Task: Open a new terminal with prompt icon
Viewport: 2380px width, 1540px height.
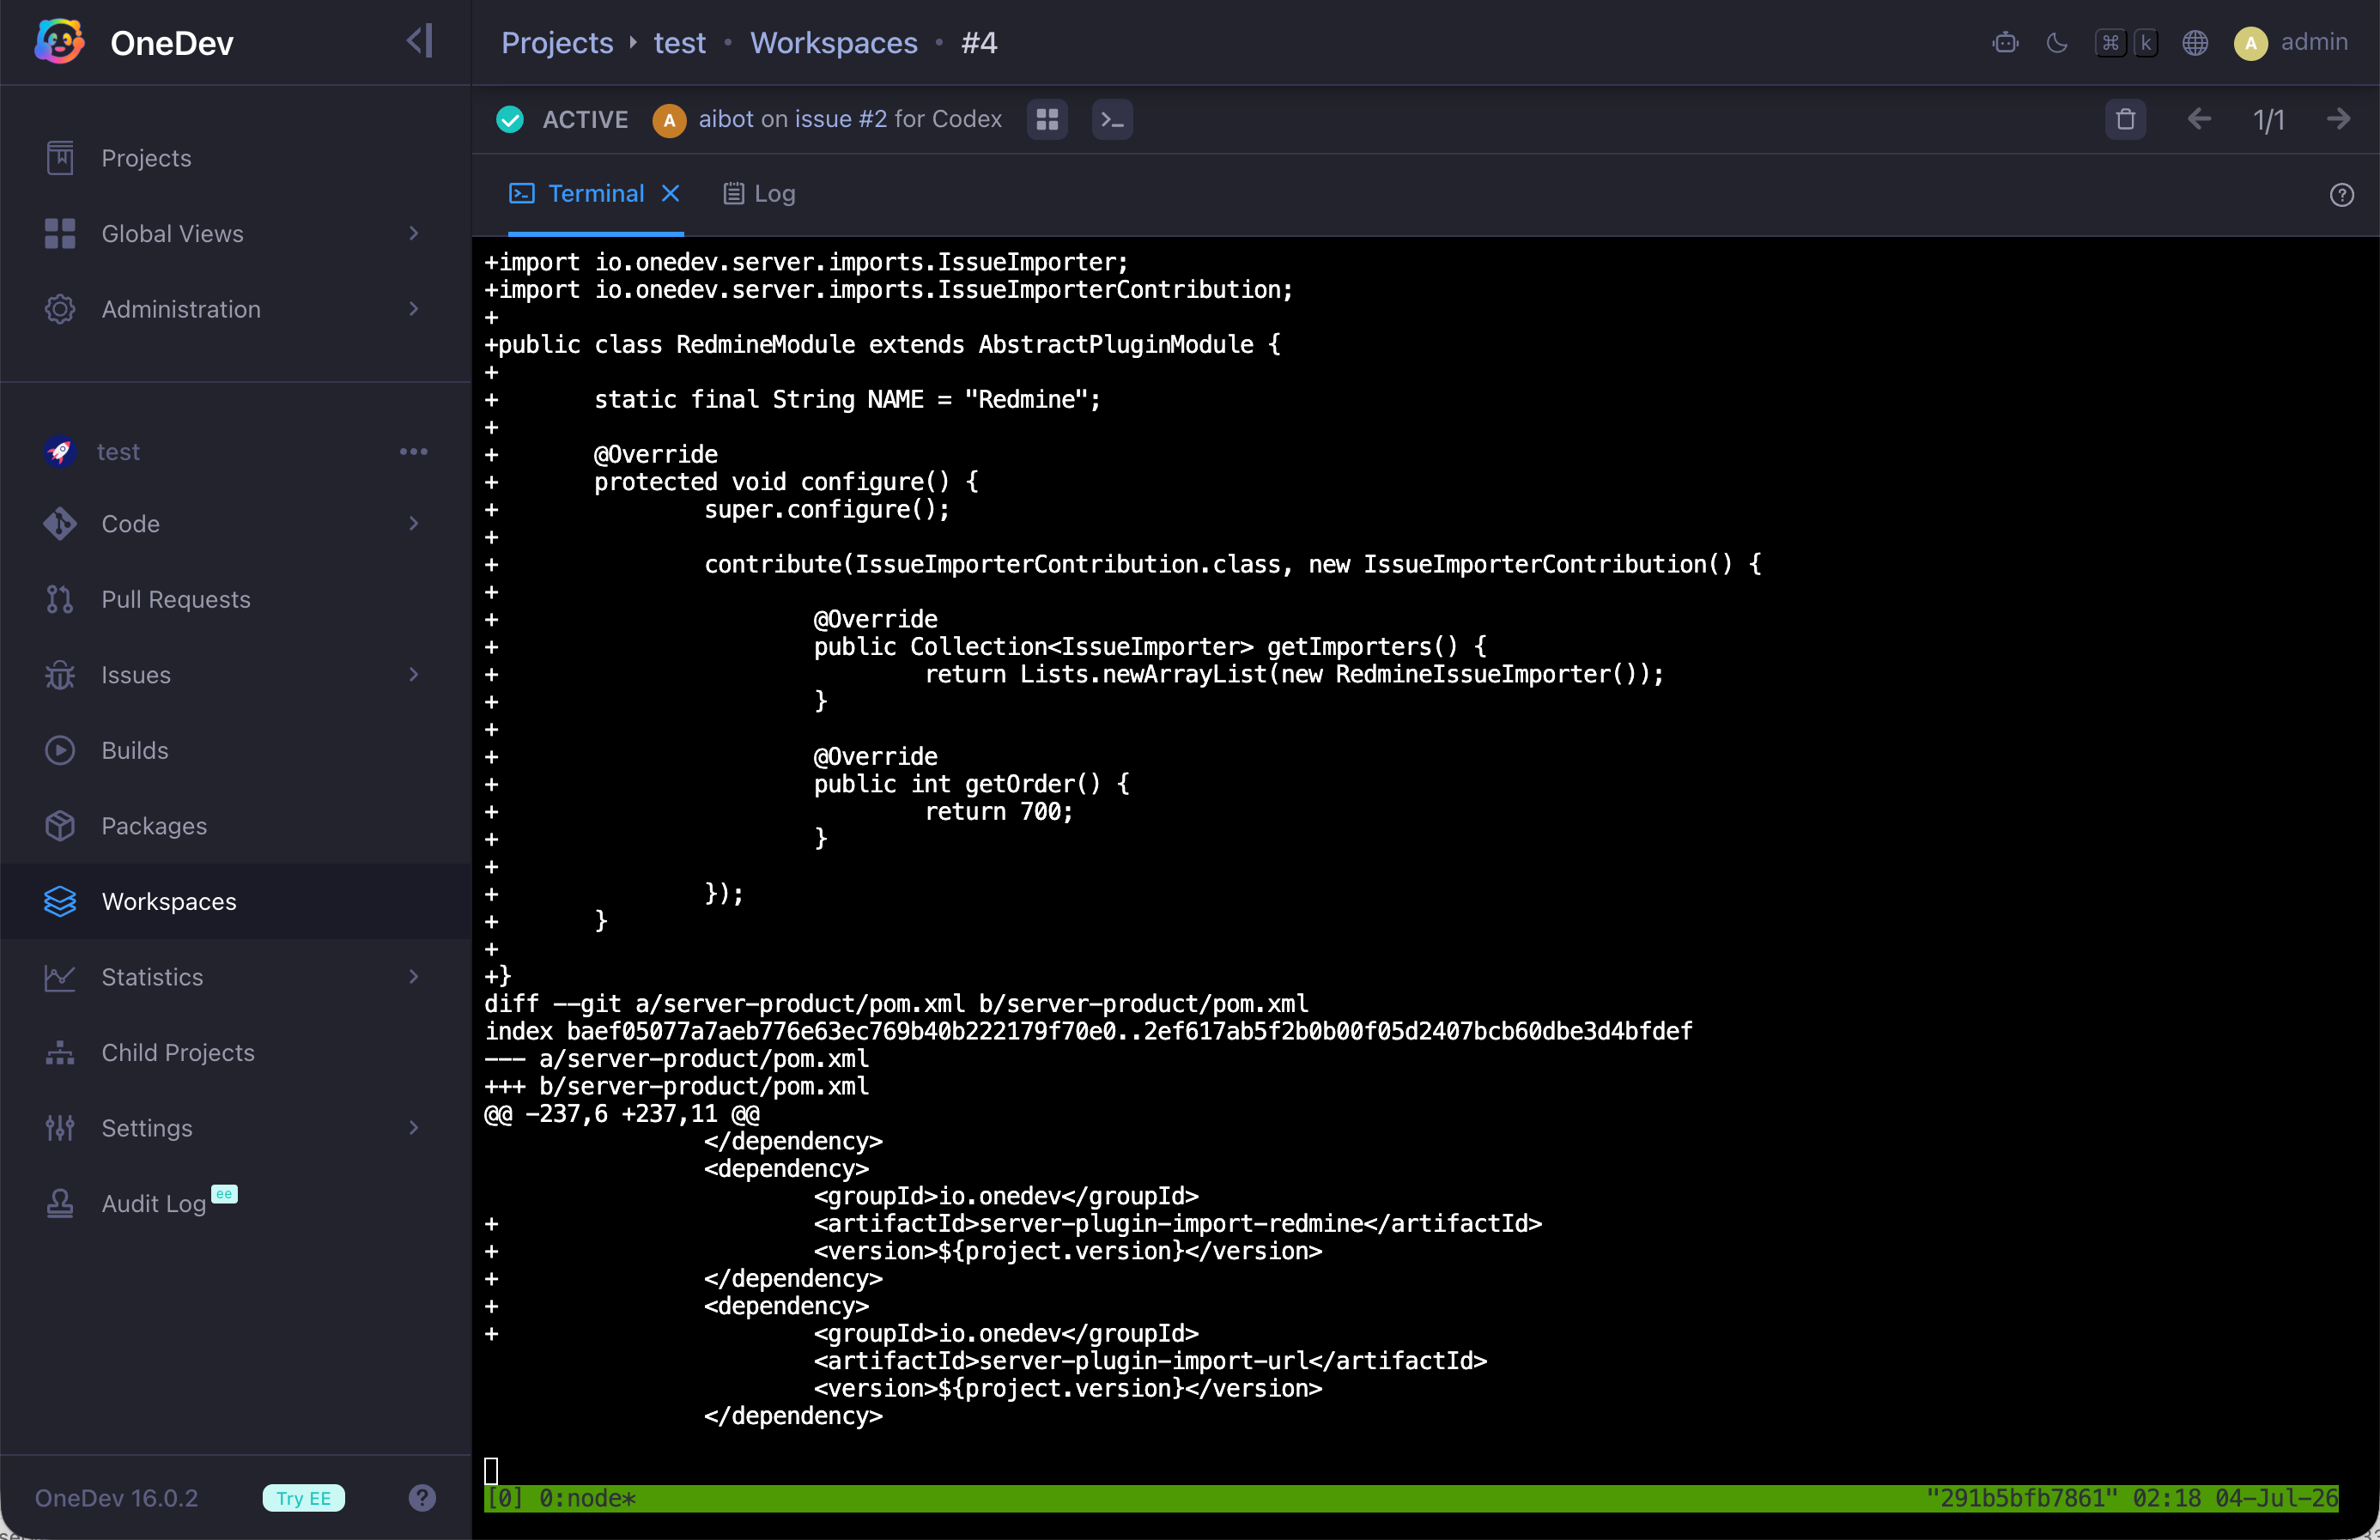Action: (x=1112, y=120)
